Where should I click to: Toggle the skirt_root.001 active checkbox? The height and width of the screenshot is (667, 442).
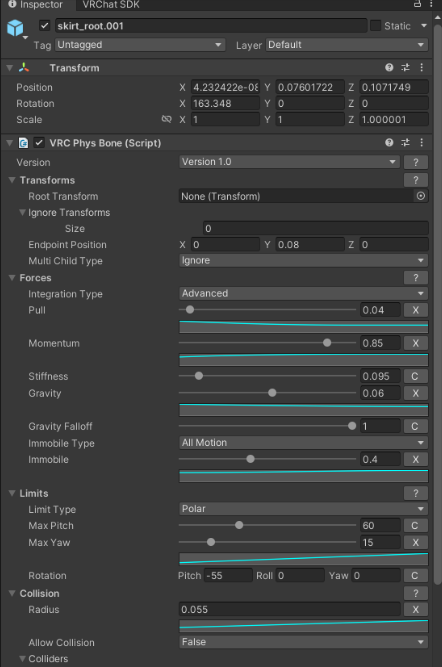tap(45, 26)
